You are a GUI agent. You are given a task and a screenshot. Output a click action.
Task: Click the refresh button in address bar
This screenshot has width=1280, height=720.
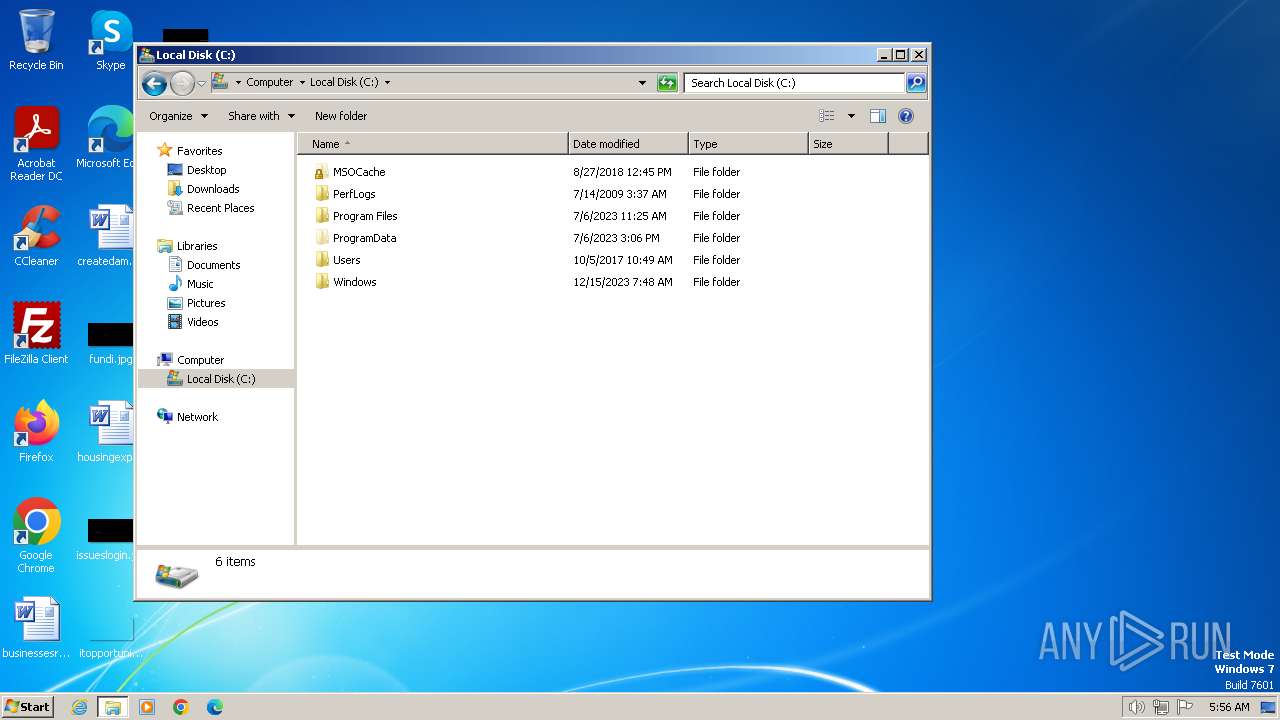click(x=667, y=83)
